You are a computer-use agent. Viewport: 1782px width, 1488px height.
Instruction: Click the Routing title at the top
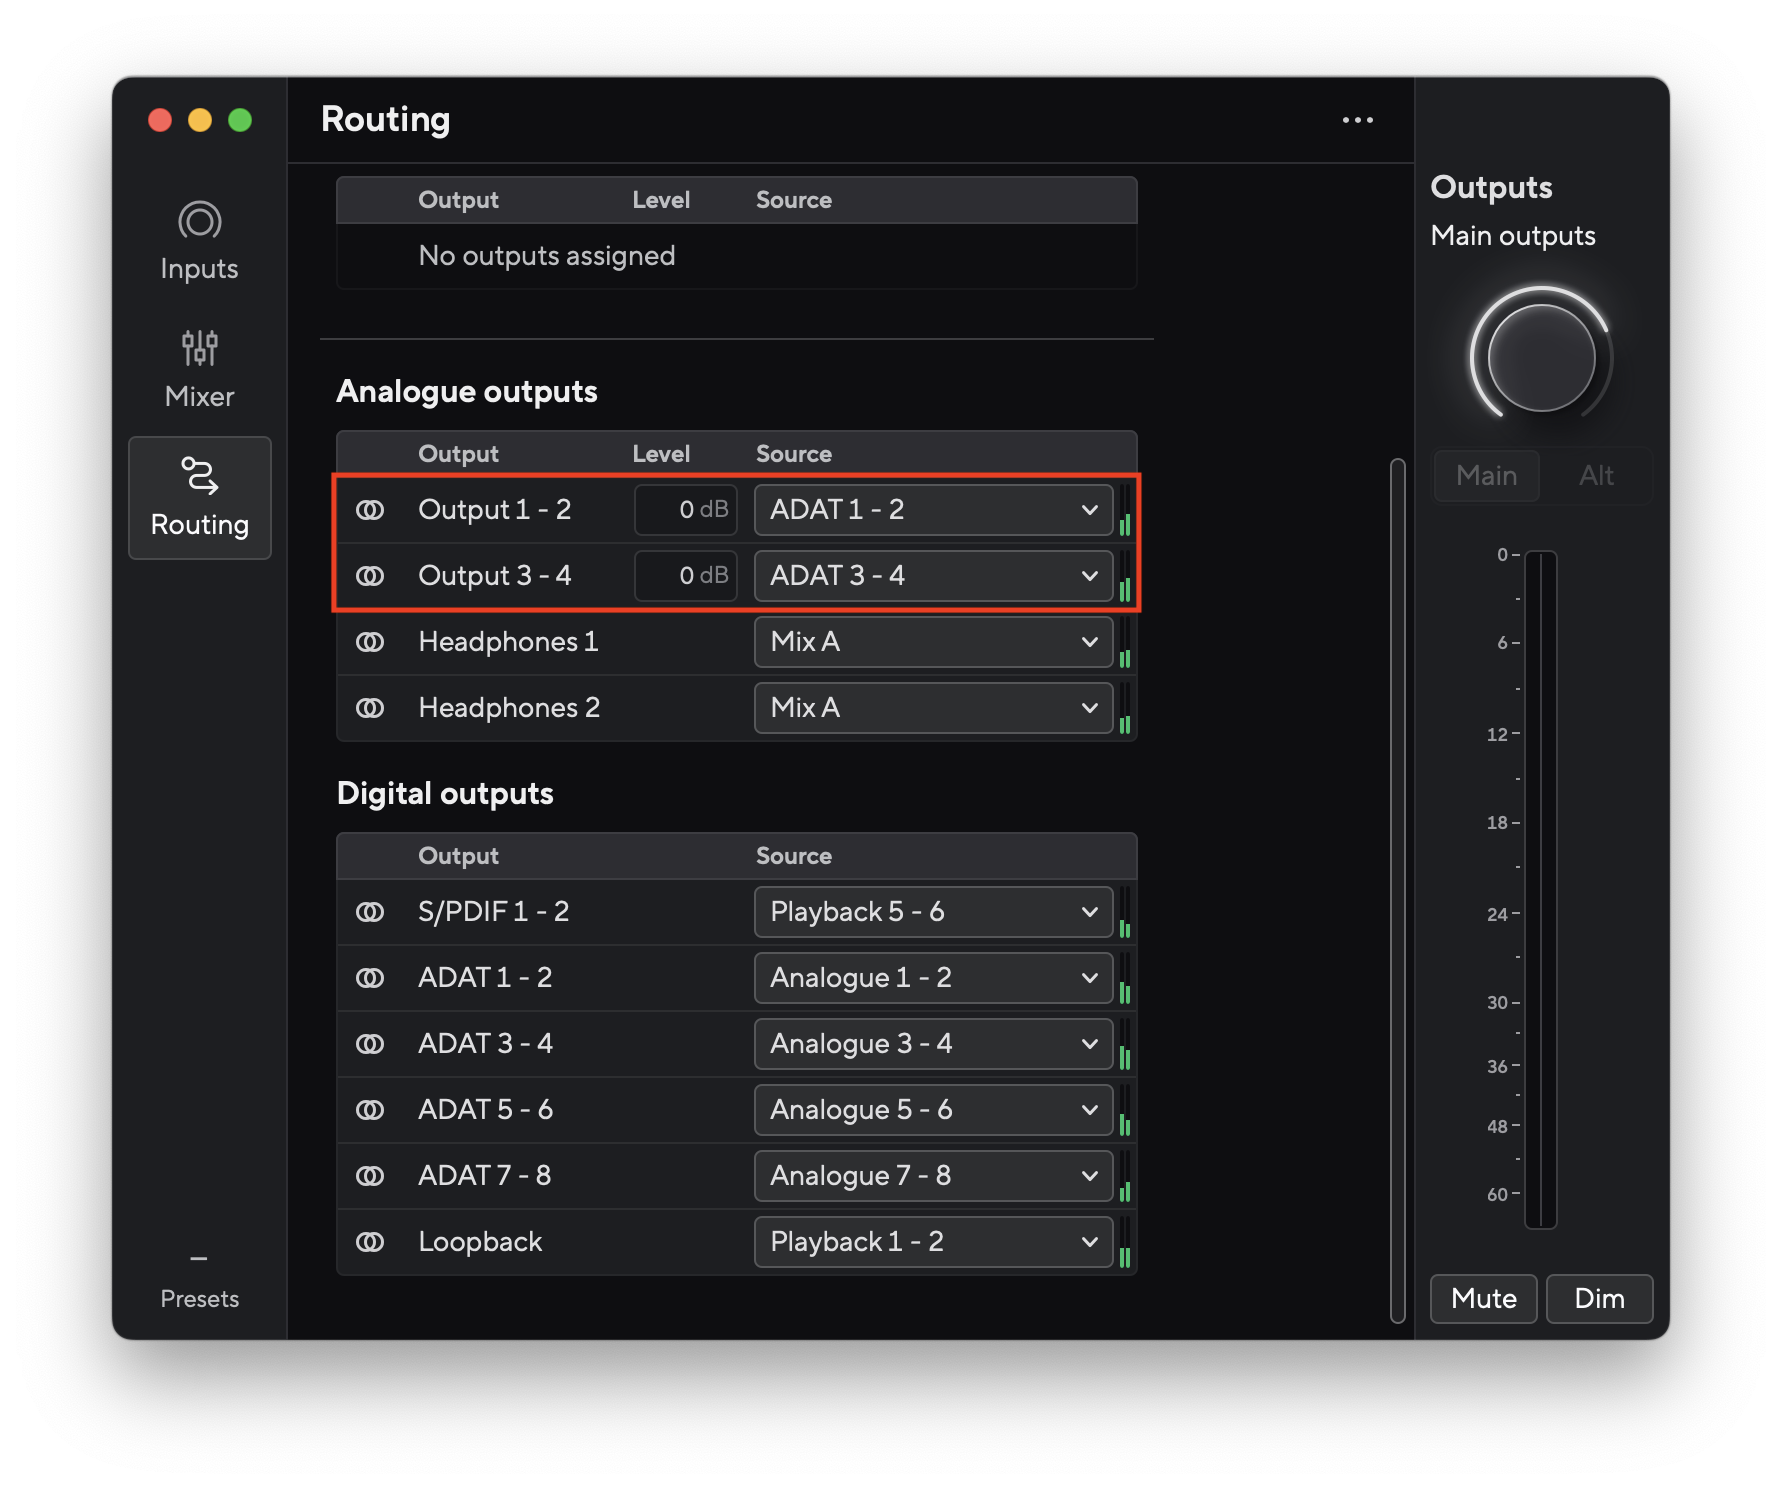pyautogui.click(x=386, y=120)
